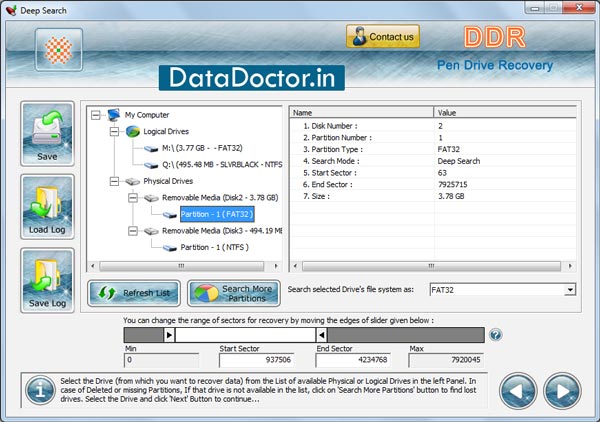This screenshot has width=600, height=422.
Task: Click the Physical Drives disk icon
Action: 132,181
